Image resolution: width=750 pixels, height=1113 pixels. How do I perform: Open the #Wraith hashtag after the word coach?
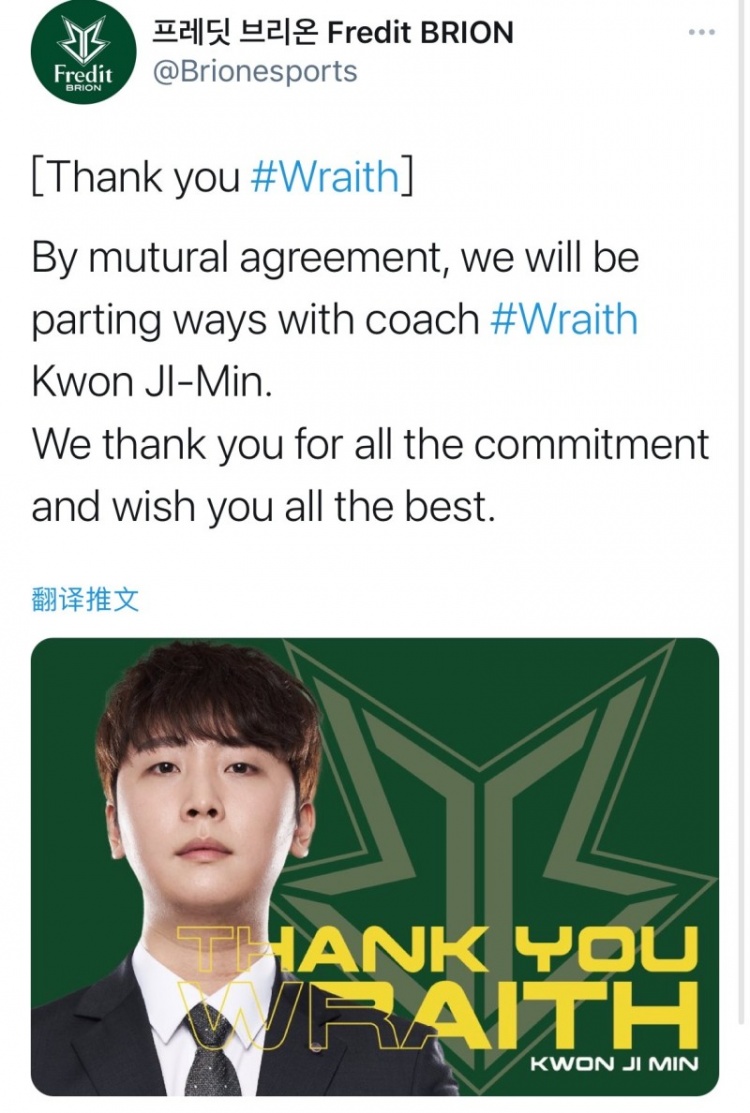(564, 319)
